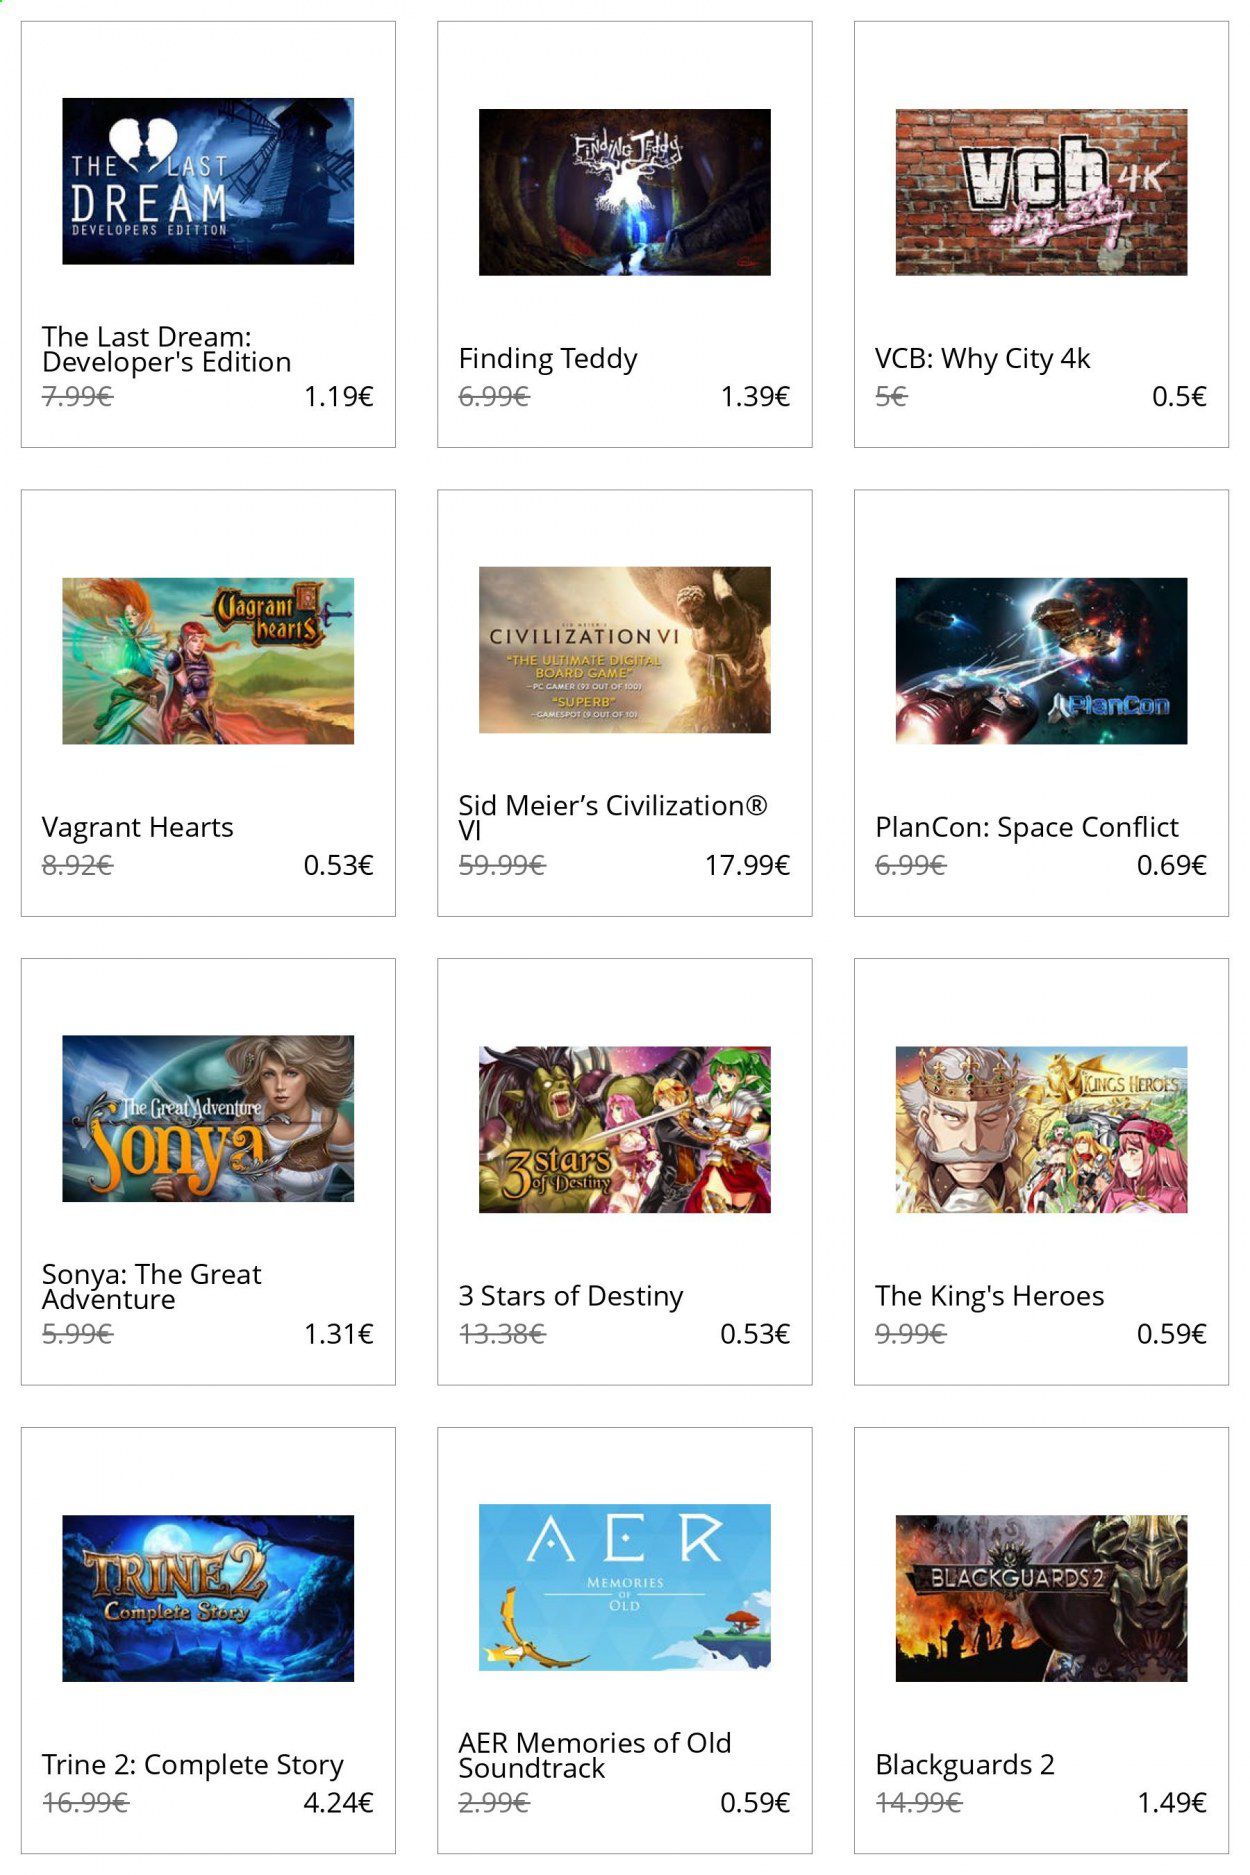Click the Trine 2 Complete Story thumbnail

click(x=208, y=1598)
